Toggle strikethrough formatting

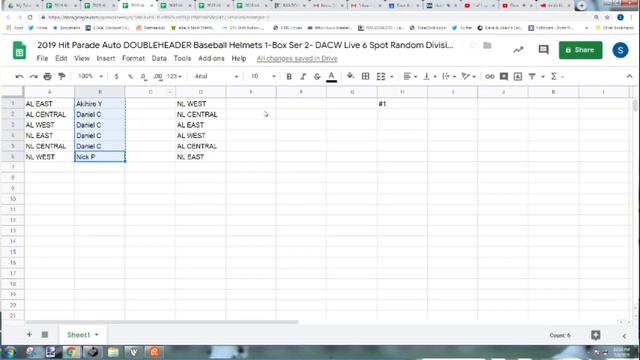point(317,76)
